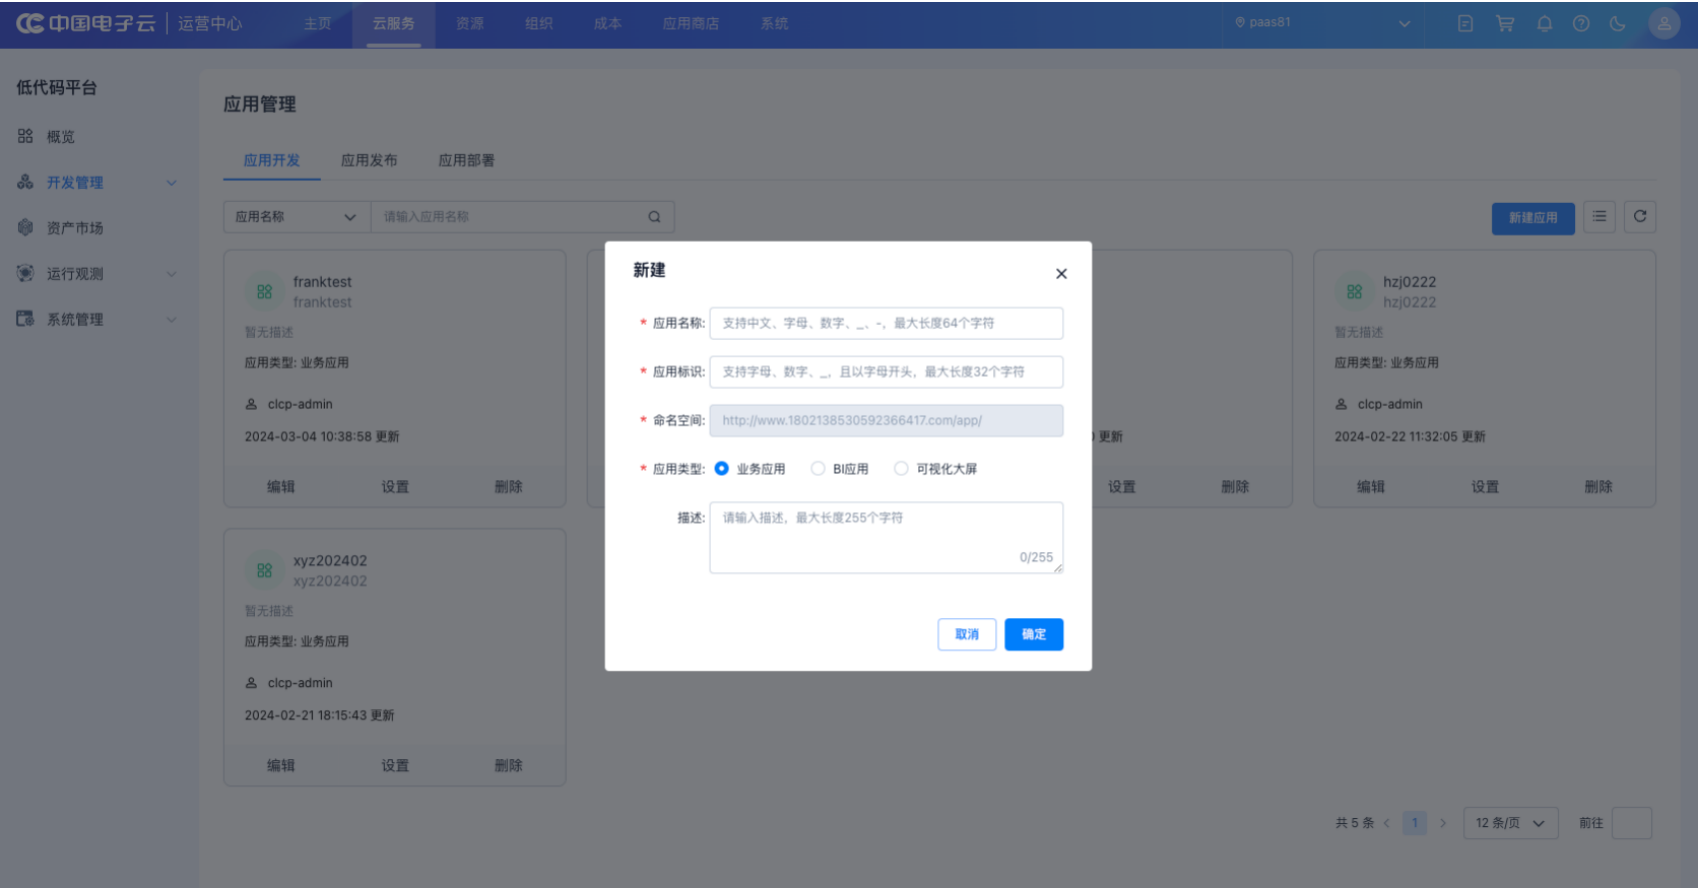Go to next page arrow

pyautogui.click(x=1442, y=823)
